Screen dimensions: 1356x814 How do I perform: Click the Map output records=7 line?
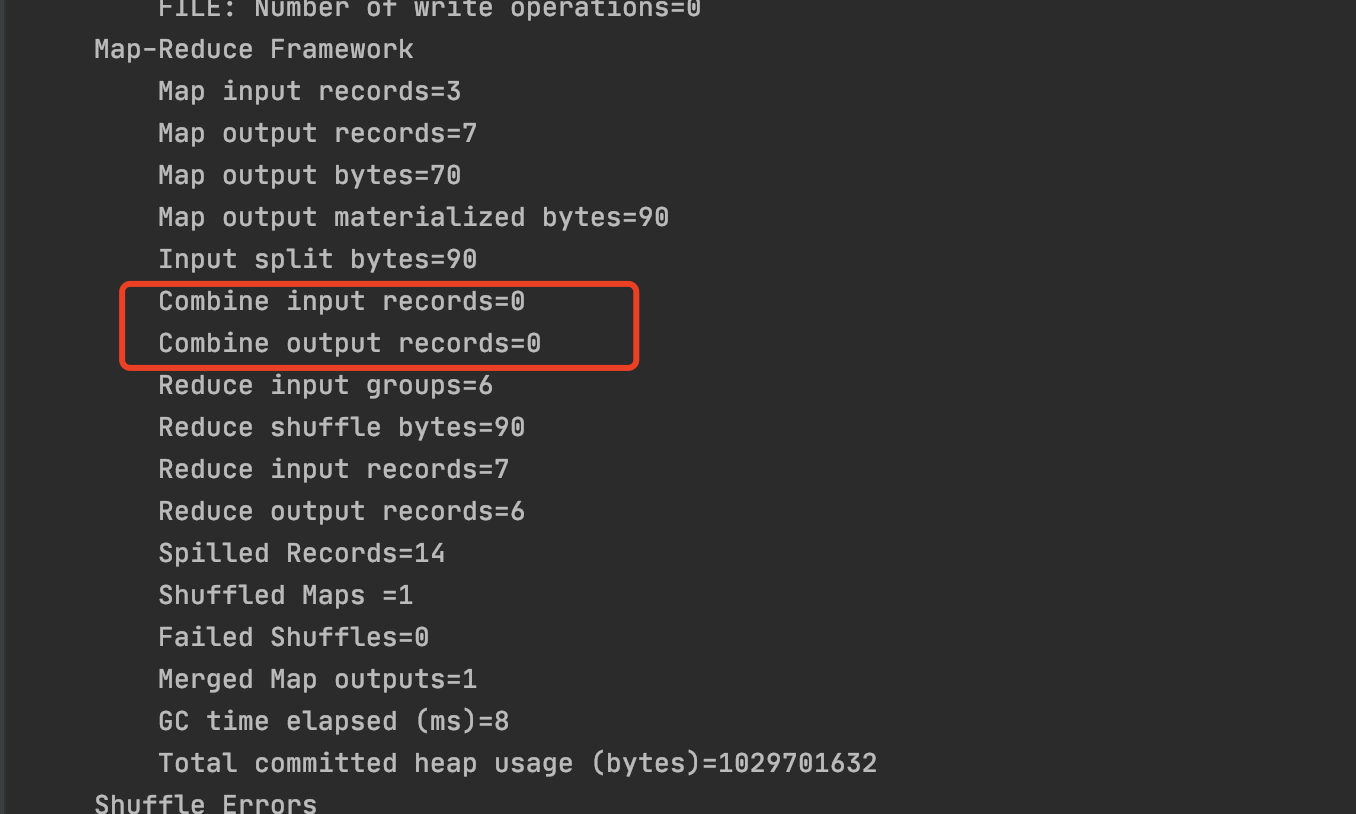coord(318,133)
